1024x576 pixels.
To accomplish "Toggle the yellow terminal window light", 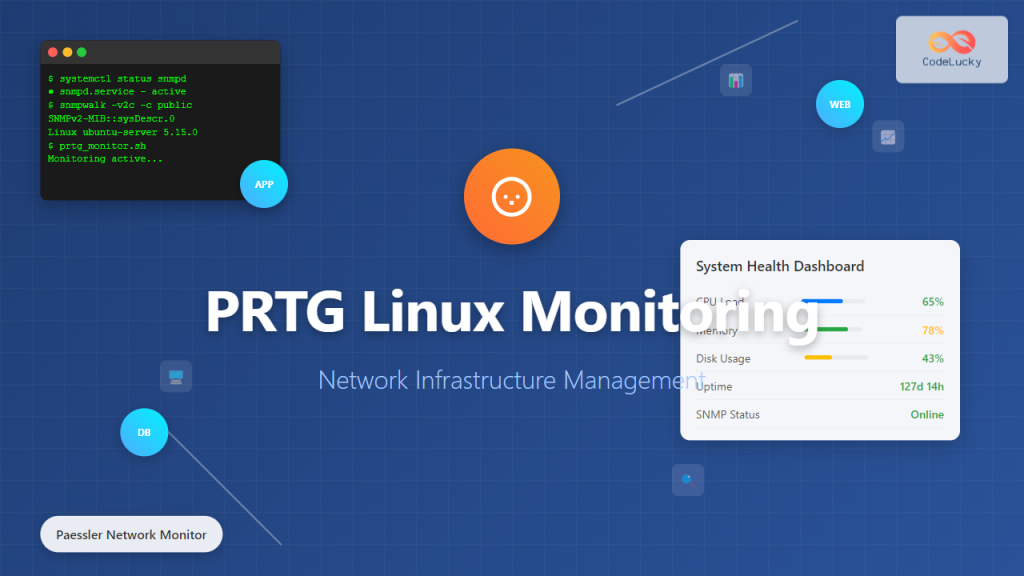I will click(x=68, y=51).
